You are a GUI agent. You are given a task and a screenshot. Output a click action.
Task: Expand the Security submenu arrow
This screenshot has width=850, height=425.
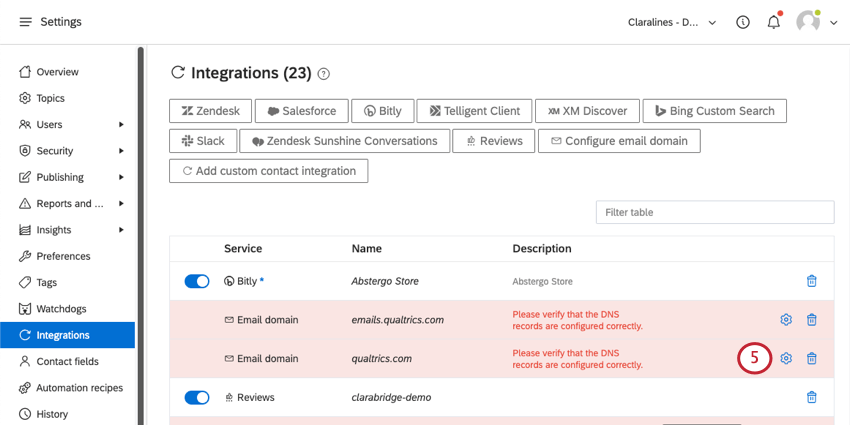point(121,151)
